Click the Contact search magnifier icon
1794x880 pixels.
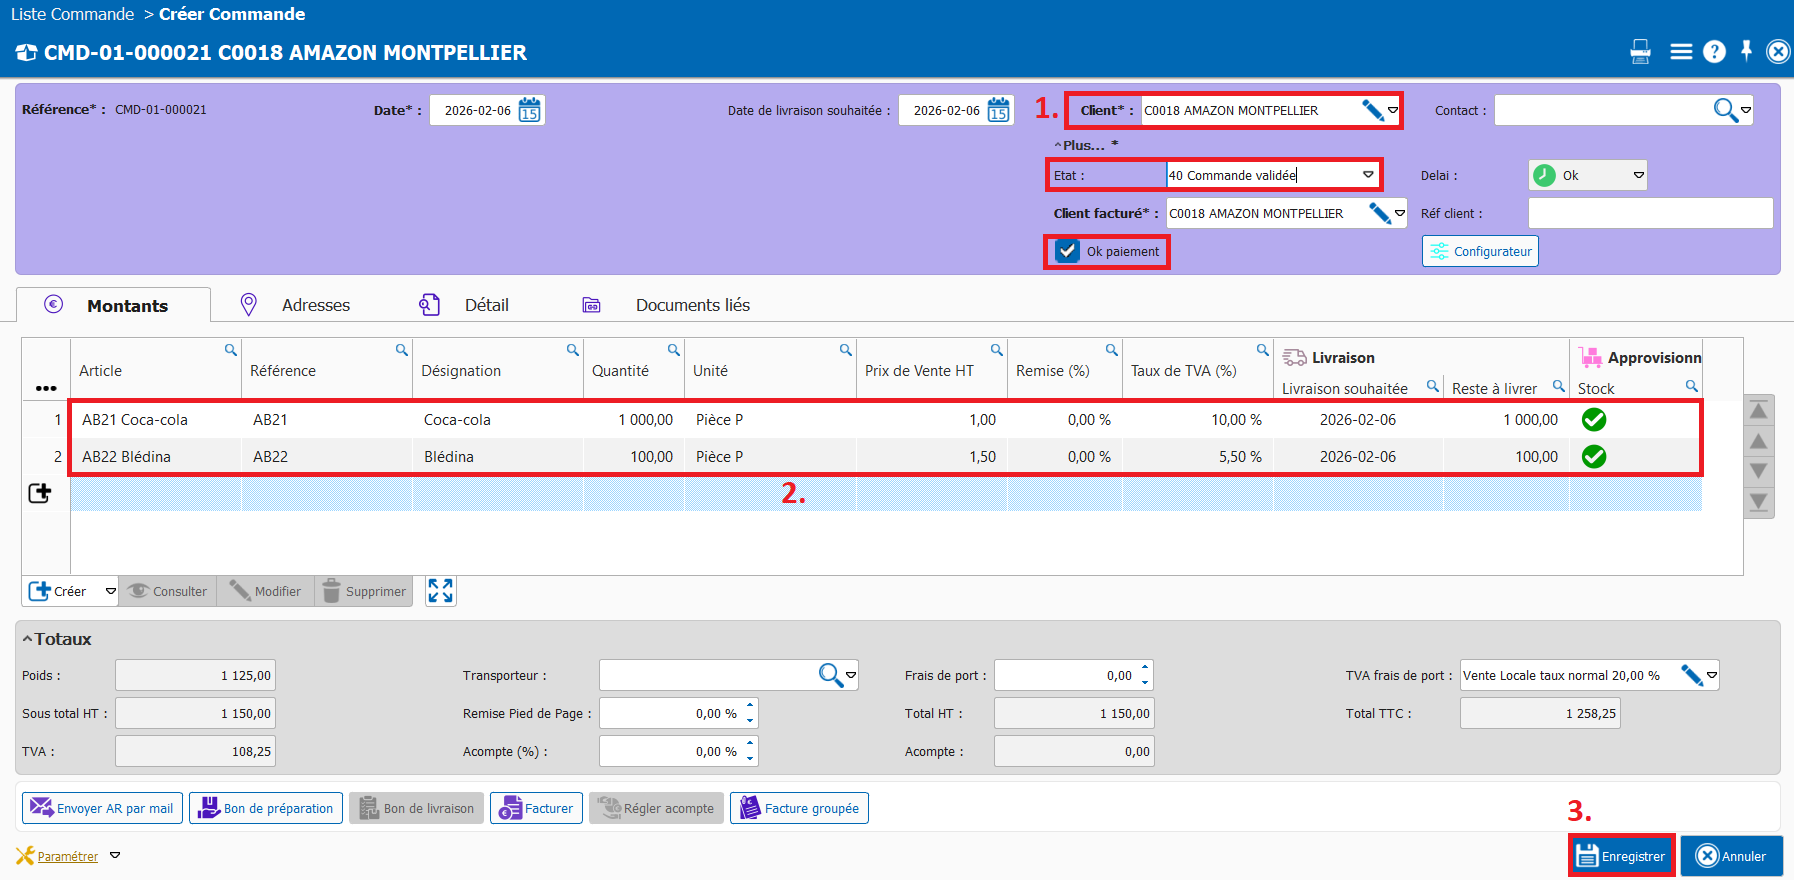1725,110
